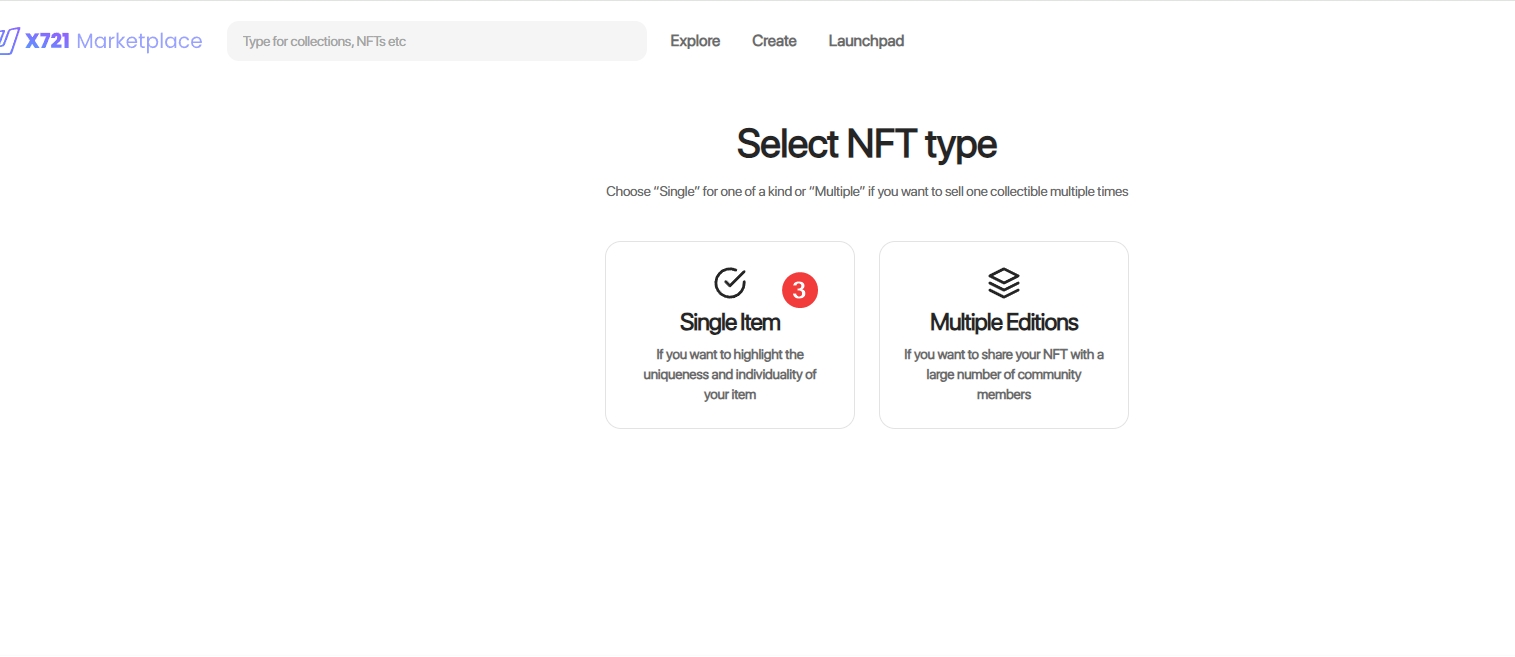Select the Single Item title
The height and width of the screenshot is (657, 1515).
coord(730,322)
